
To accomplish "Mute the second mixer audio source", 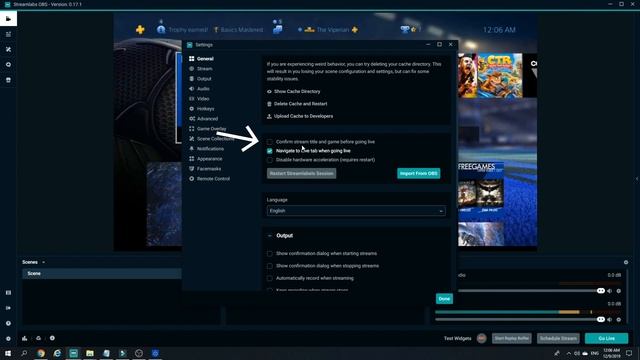I will click(609, 320).
